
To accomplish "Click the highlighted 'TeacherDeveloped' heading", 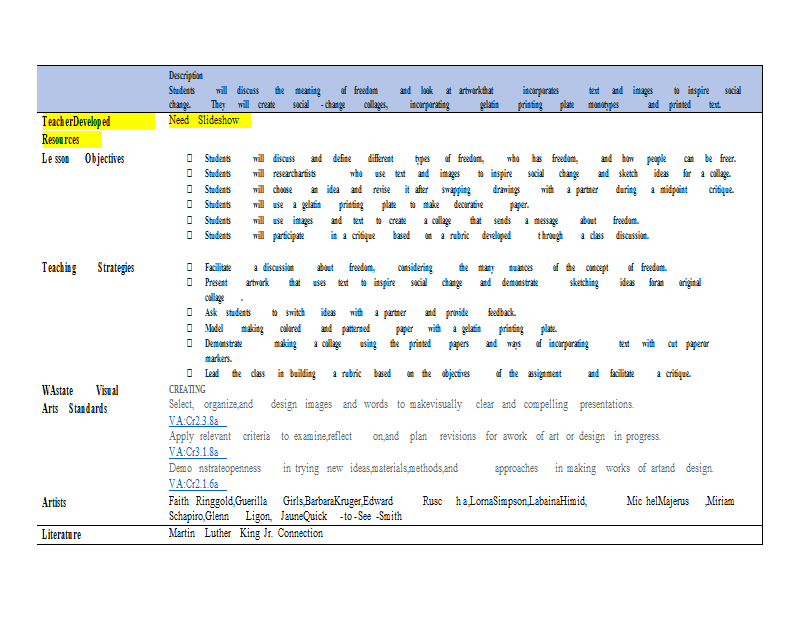I will pos(76,121).
